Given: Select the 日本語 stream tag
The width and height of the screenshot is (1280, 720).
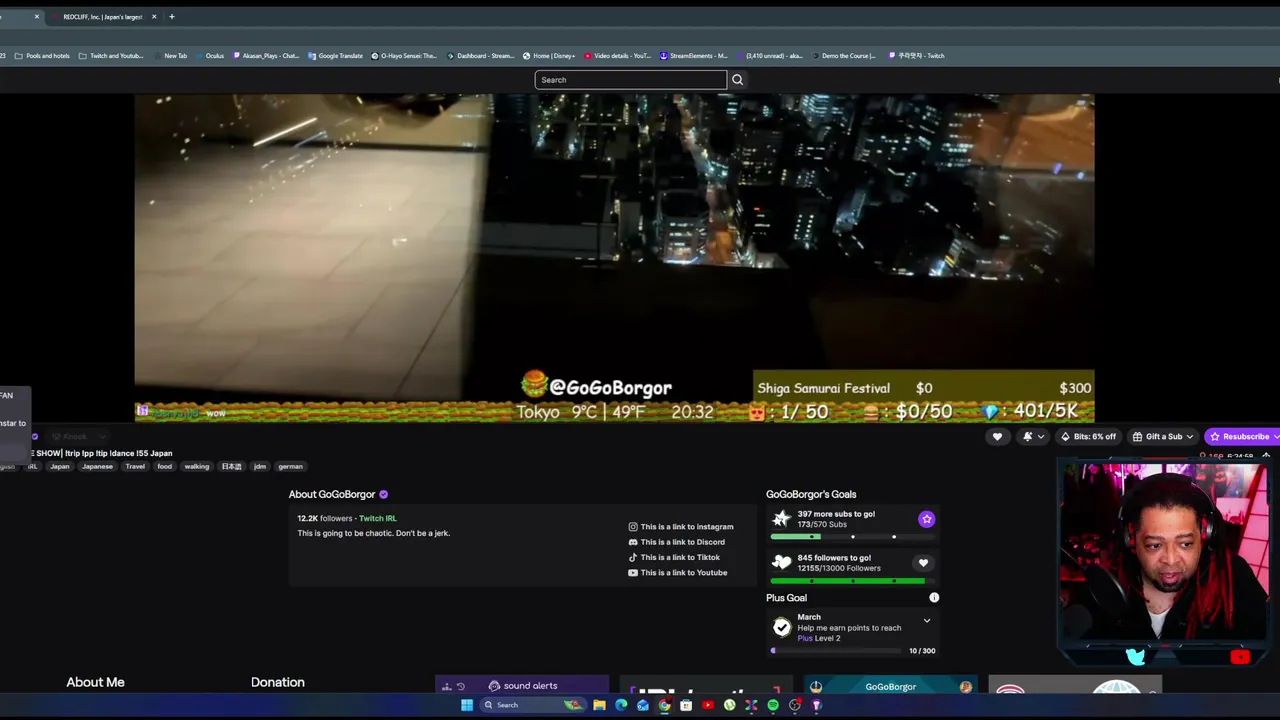Looking at the screenshot, I should (231, 467).
